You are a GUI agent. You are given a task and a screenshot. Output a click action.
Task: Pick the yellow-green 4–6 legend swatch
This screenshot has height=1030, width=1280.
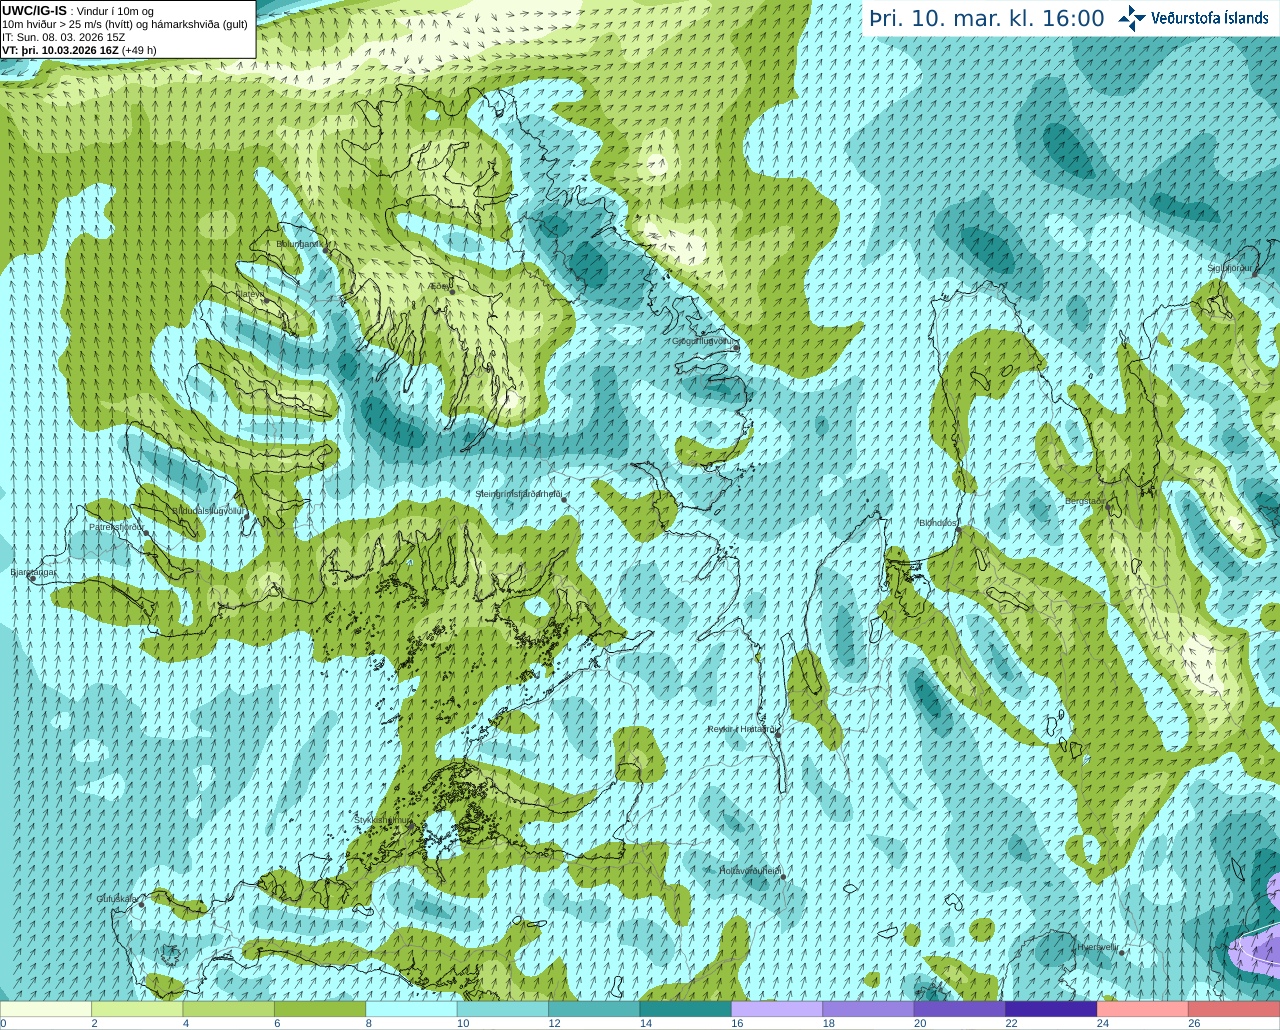pyautogui.click(x=229, y=1009)
